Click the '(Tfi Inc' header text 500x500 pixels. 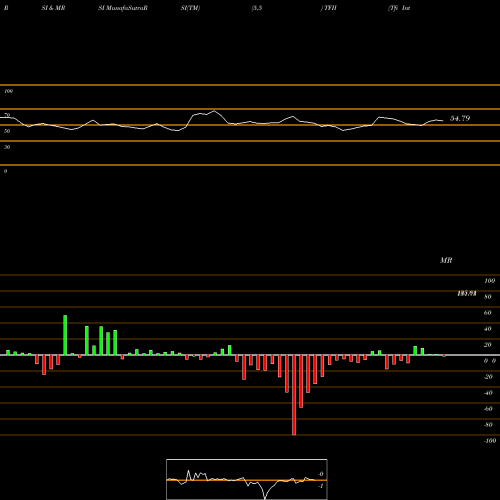[399, 8]
